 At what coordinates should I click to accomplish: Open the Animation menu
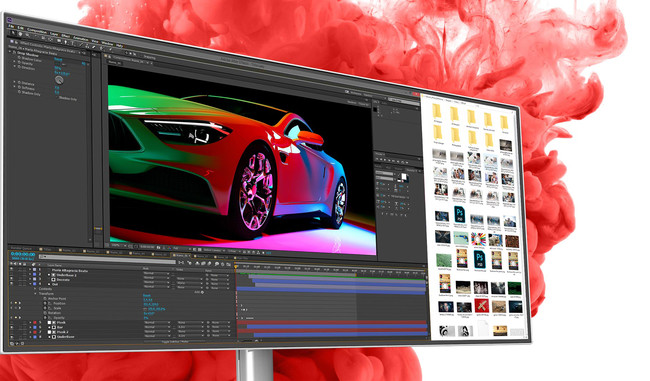pos(81,39)
